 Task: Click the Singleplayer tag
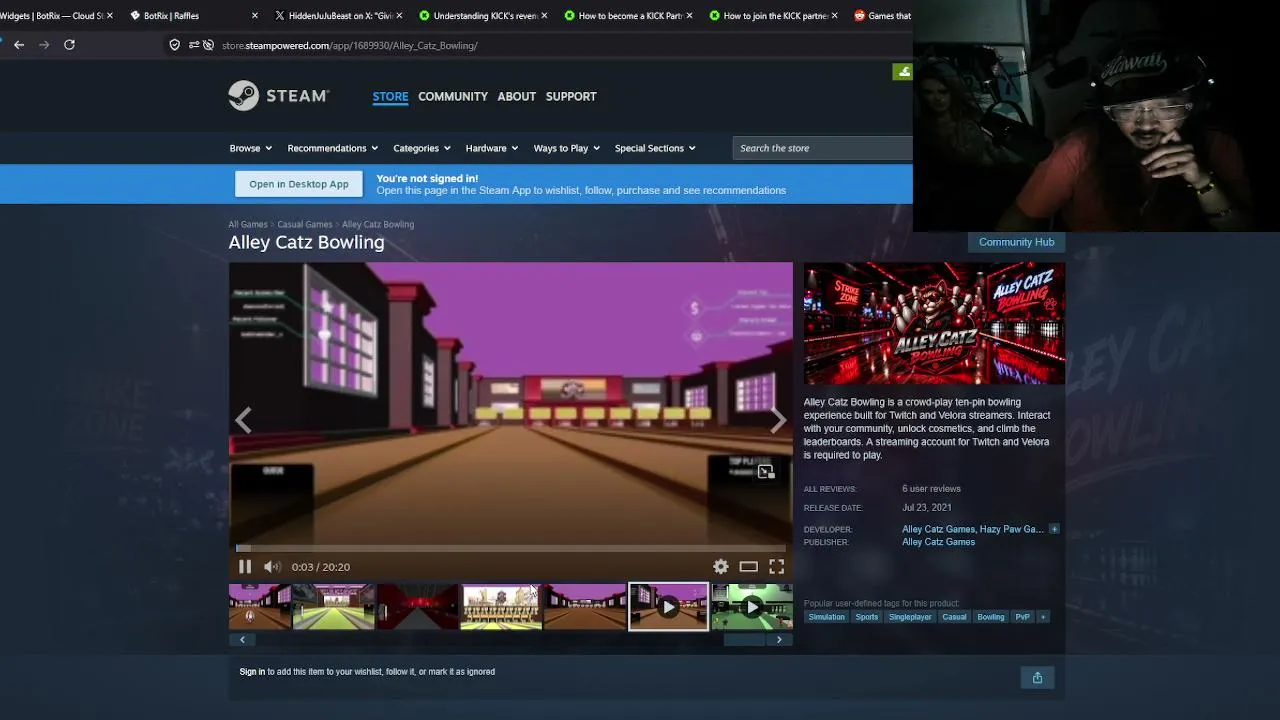910,617
